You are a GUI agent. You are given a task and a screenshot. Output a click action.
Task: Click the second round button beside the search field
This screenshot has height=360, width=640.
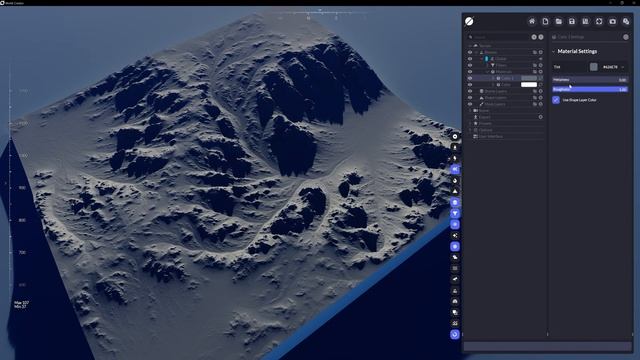(x=541, y=37)
